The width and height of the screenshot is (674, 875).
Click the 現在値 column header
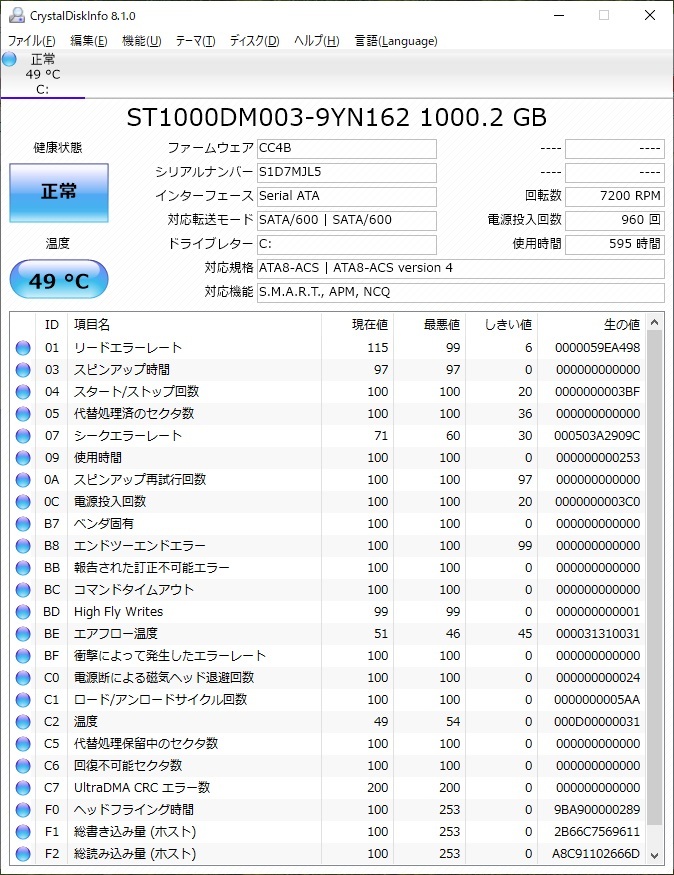pos(357,325)
